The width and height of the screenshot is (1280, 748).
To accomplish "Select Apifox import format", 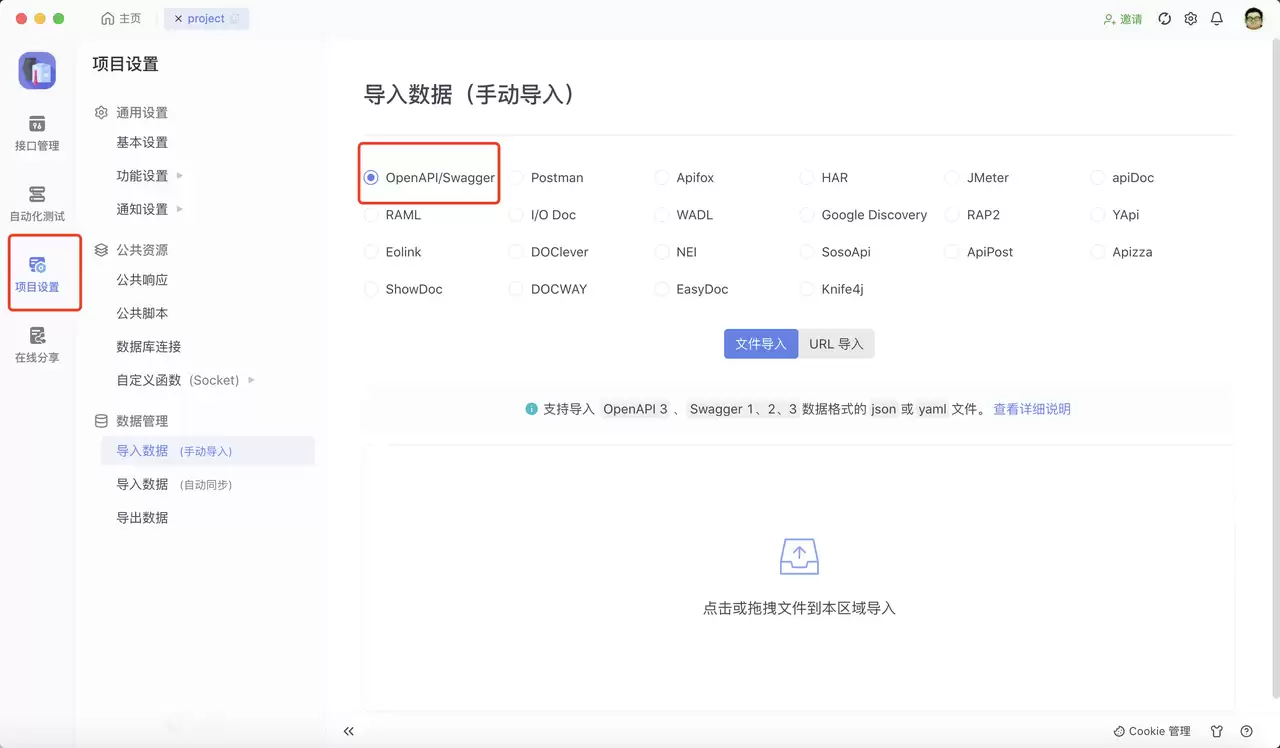I will pyautogui.click(x=684, y=178).
